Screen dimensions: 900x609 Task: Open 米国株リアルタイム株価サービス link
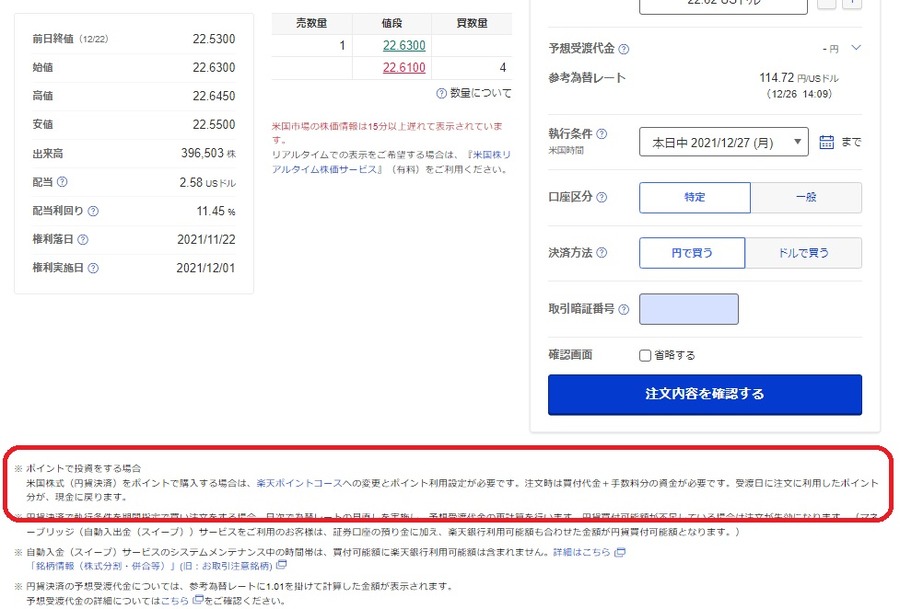click(x=391, y=162)
